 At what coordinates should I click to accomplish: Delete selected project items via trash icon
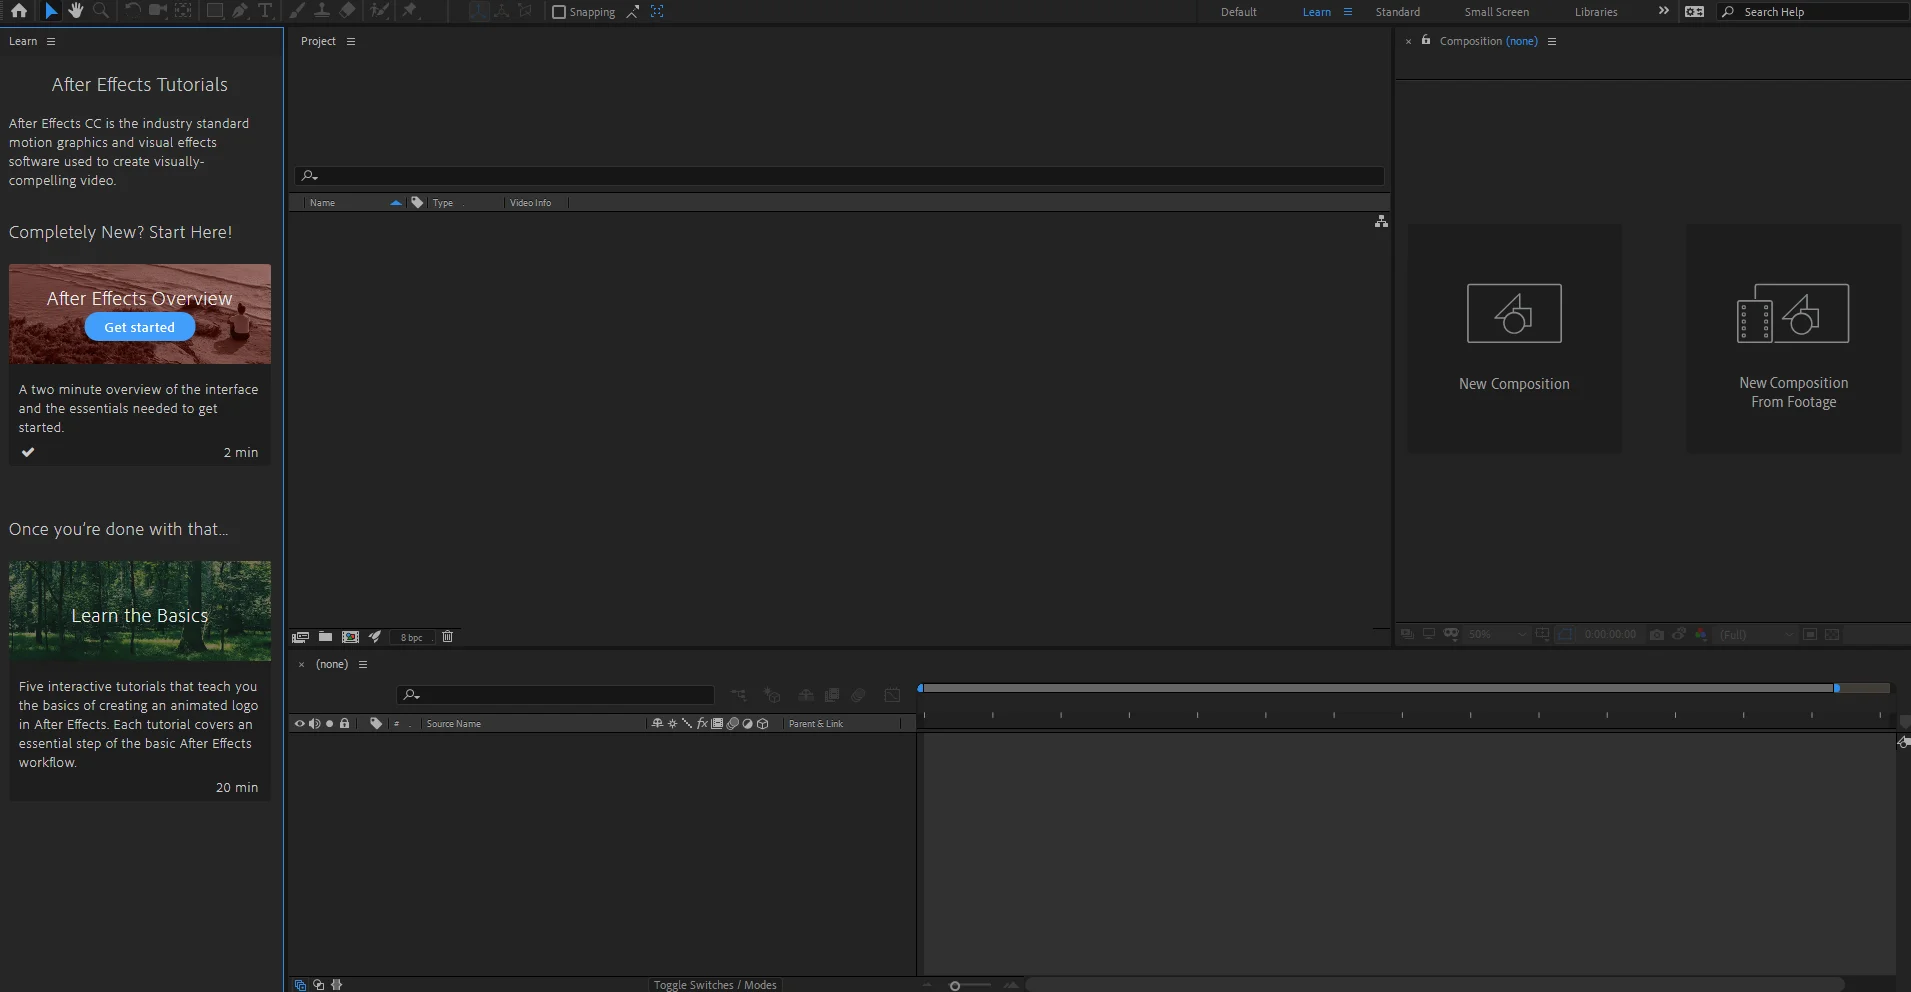coord(447,637)
